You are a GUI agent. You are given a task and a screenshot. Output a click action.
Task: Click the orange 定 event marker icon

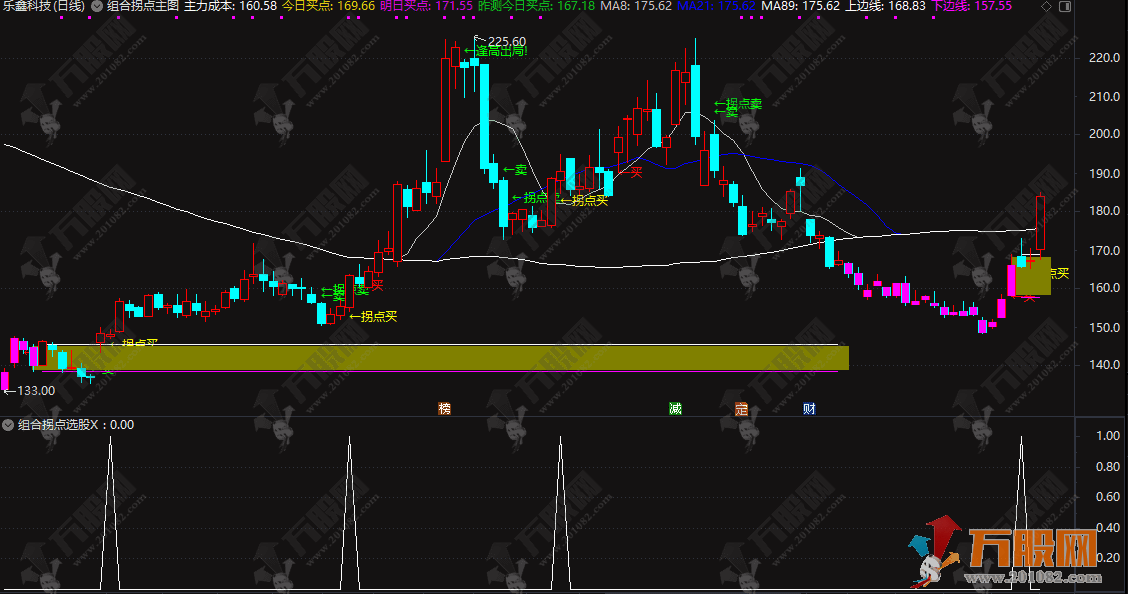pos(741,408)
